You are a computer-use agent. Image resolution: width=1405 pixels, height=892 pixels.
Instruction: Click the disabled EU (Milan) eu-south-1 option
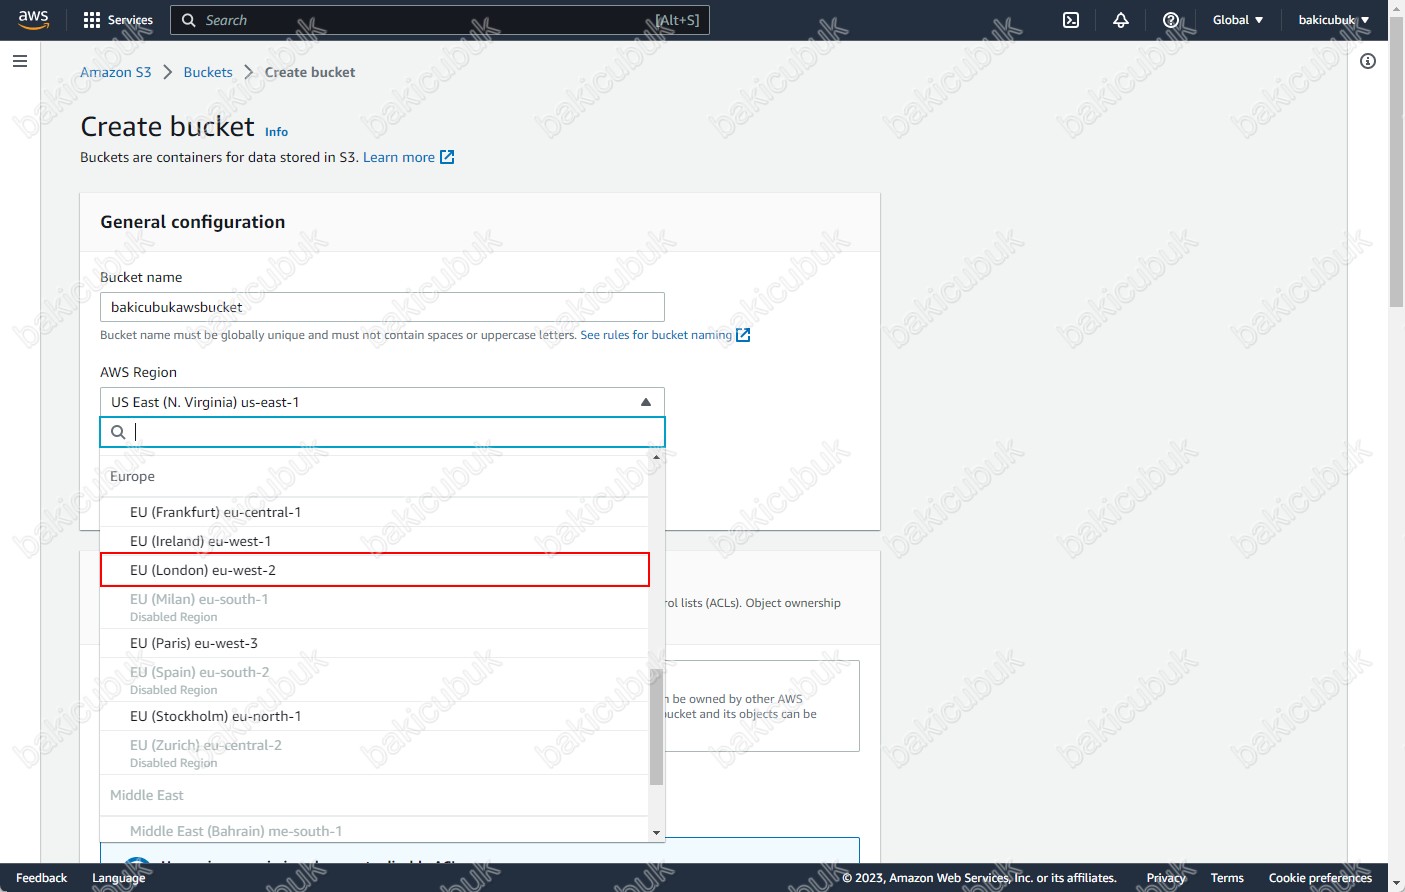(x=375, y=607)
